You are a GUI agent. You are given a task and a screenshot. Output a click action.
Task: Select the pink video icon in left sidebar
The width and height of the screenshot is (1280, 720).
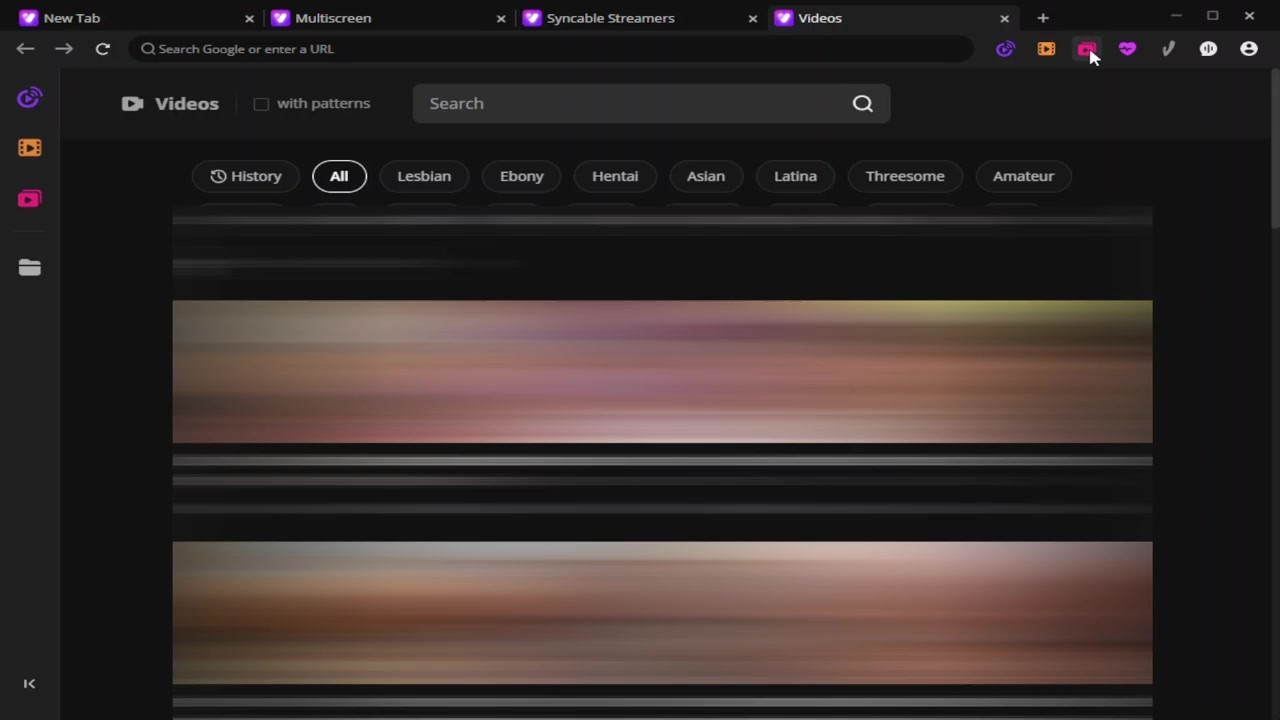coord(29,199)
